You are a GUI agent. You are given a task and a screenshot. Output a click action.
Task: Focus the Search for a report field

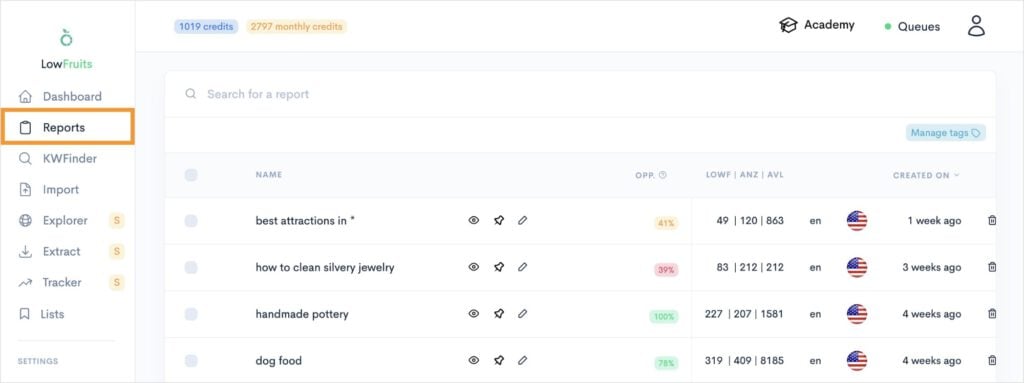pyautogui.click(x=581, y=94)
